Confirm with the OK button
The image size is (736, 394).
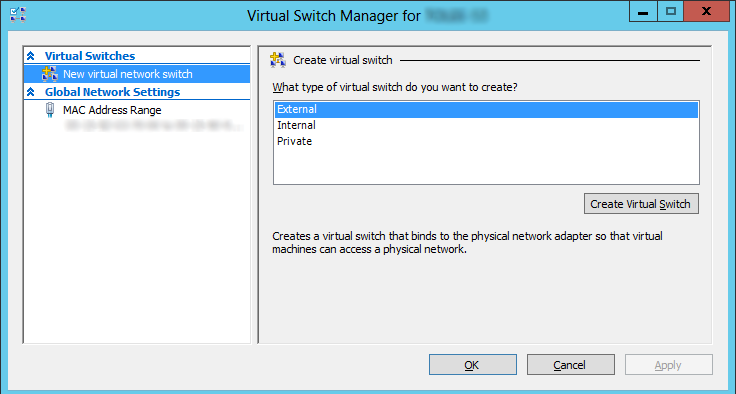473,365
